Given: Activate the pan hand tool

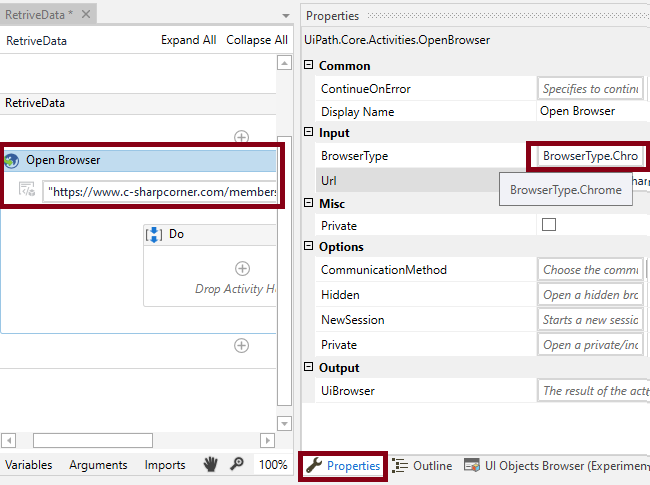Looking at the screenshot, I should click(211, 464).
